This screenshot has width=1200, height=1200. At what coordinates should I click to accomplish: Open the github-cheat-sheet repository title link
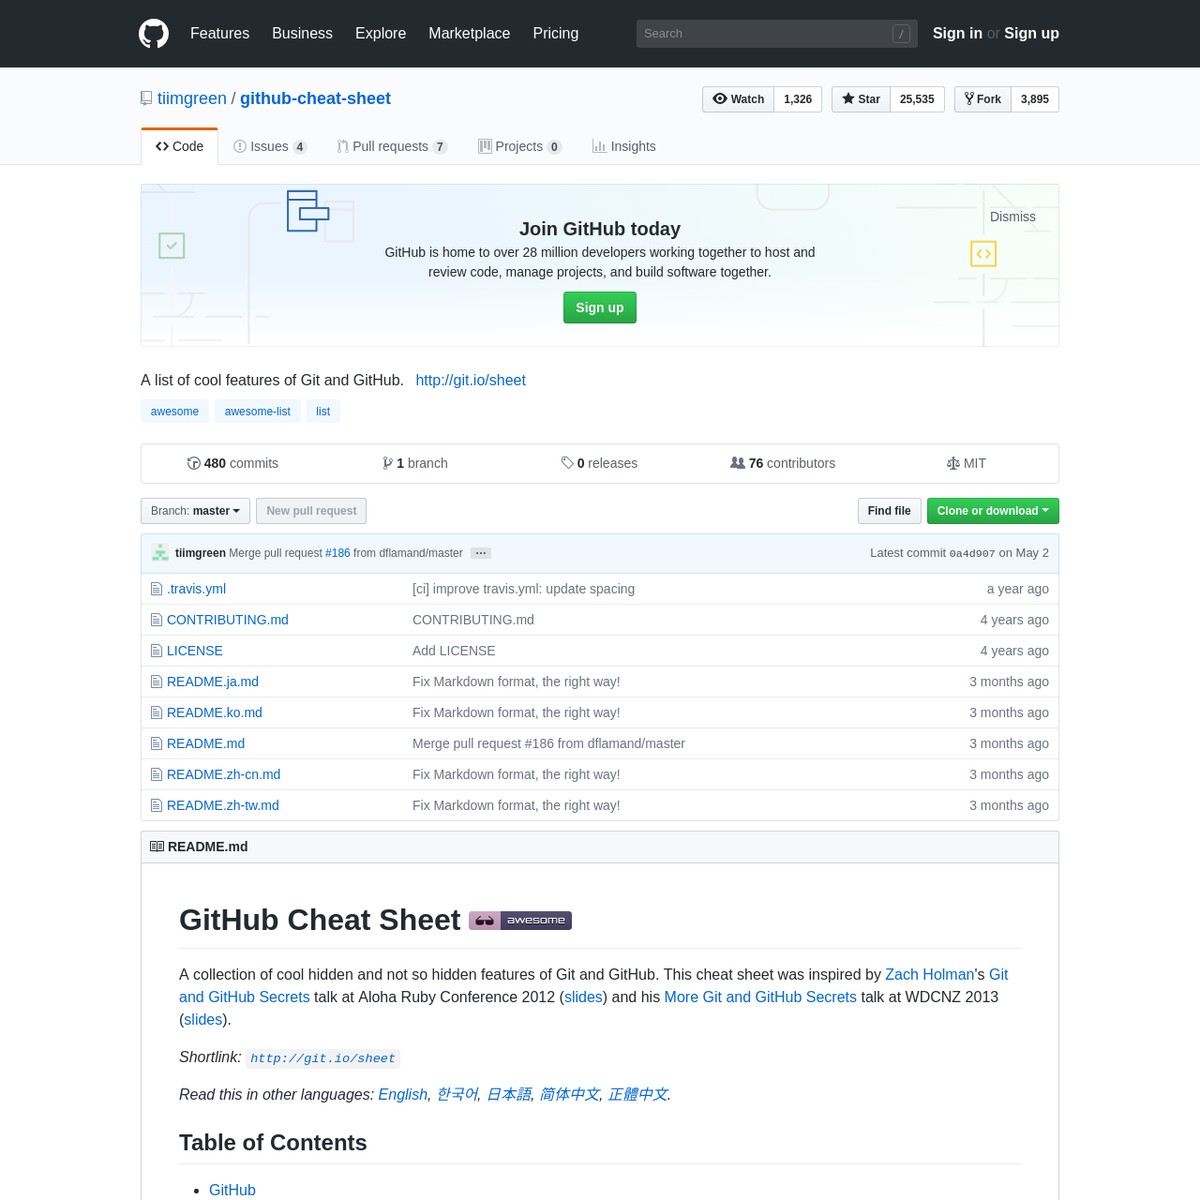point(315,98)
